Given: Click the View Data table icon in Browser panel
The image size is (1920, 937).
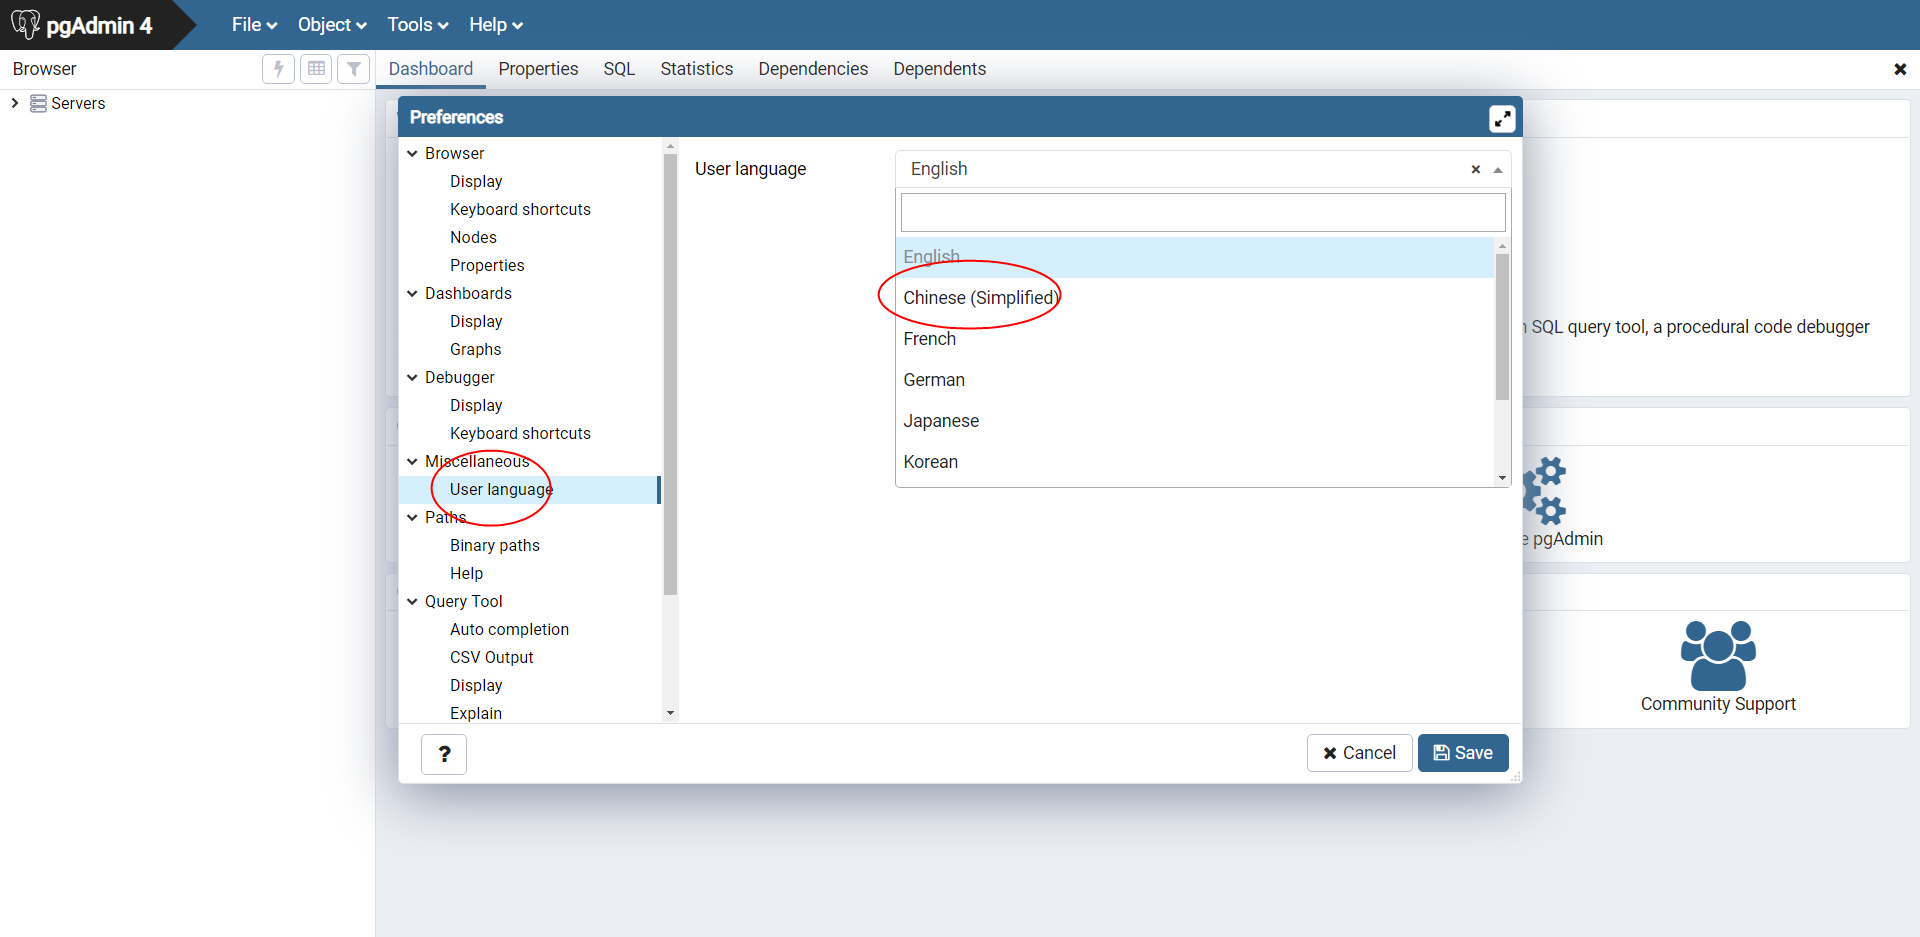Looking at the screenshot, I should 316,69.
